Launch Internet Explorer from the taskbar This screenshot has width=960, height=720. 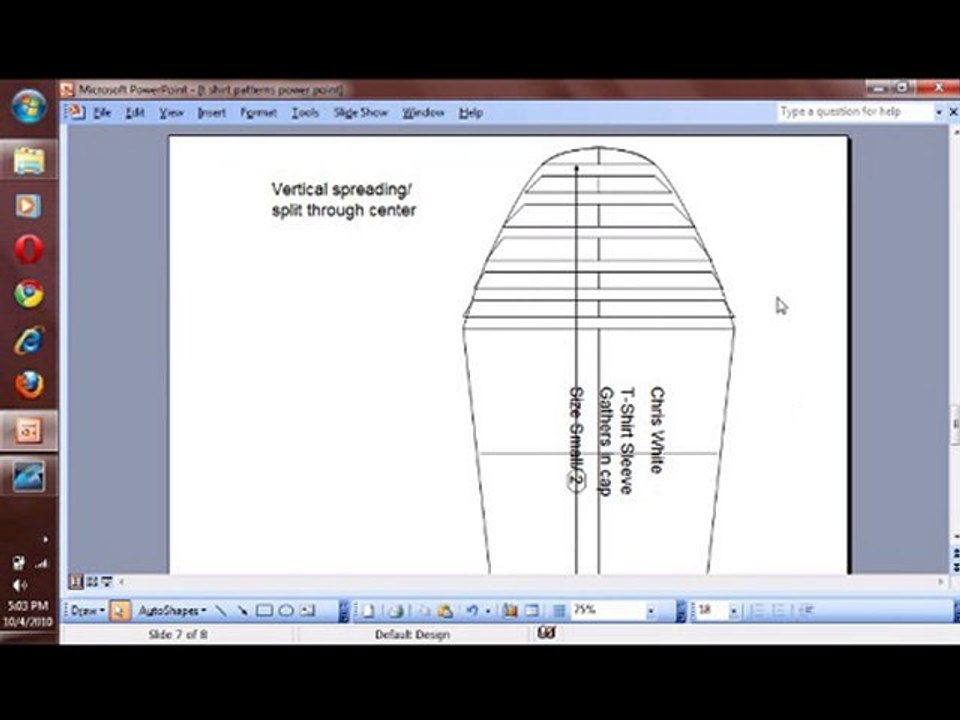point(29,340)
